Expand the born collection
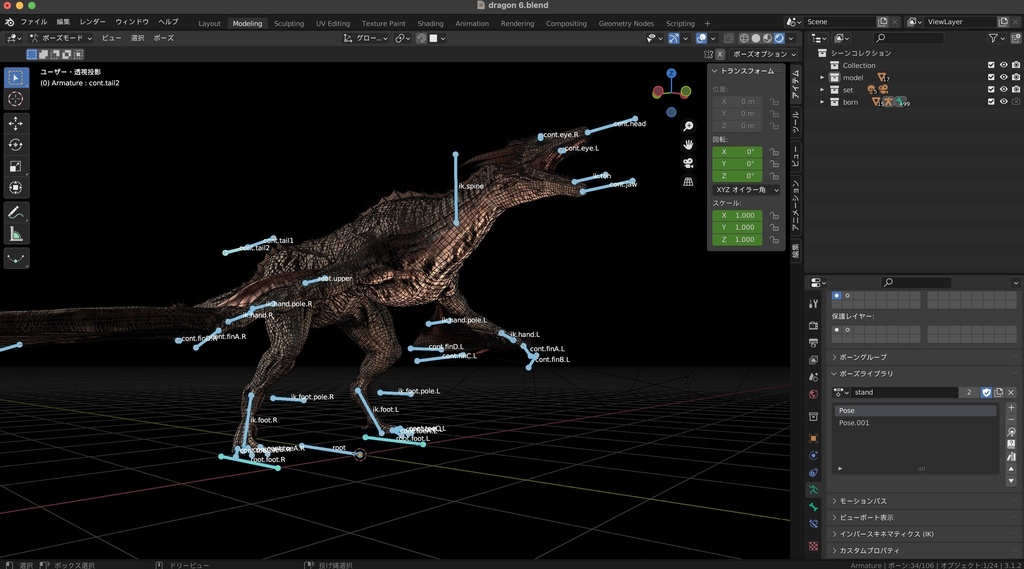 pyautogui.click(x=822, y=102)
